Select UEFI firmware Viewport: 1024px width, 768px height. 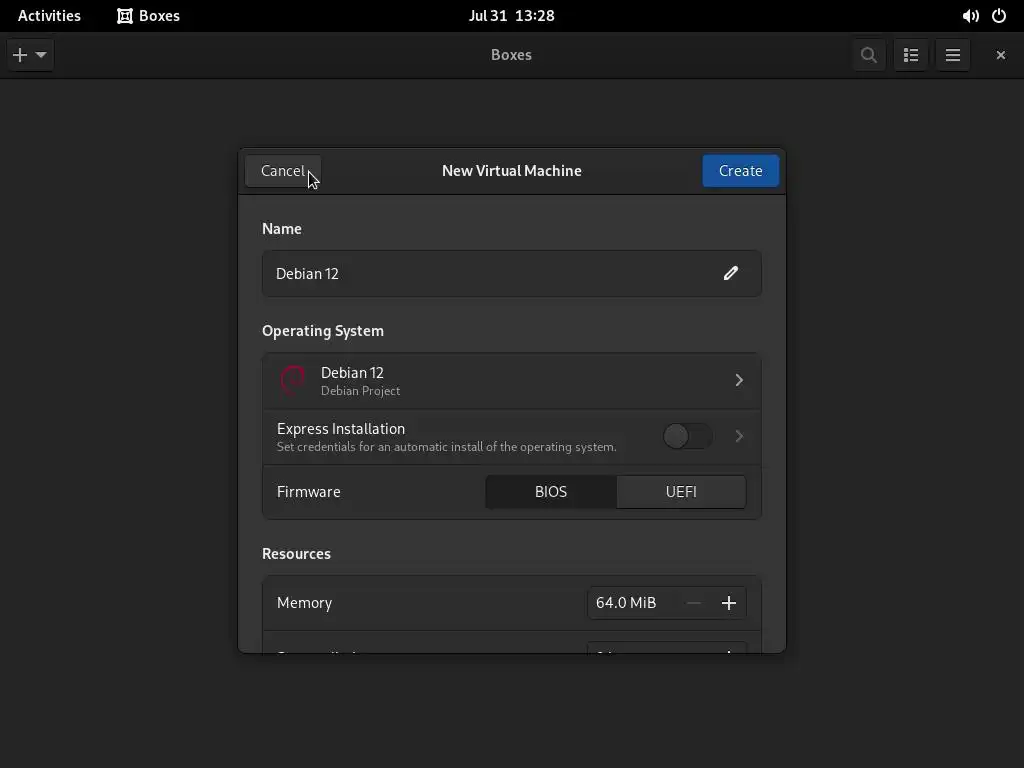point(681,492)
